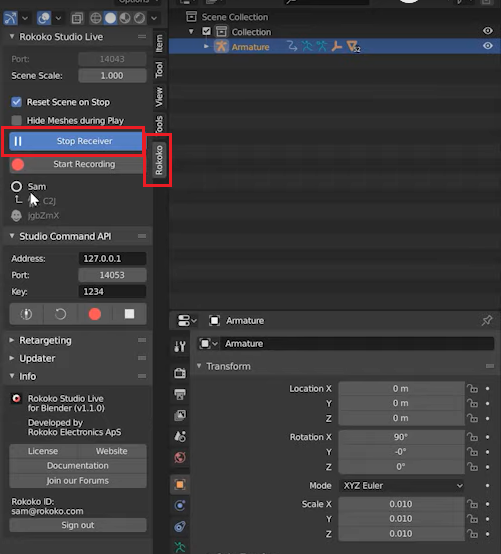Switch to material preview shading
501x554 pixels.
pos(125,18)
